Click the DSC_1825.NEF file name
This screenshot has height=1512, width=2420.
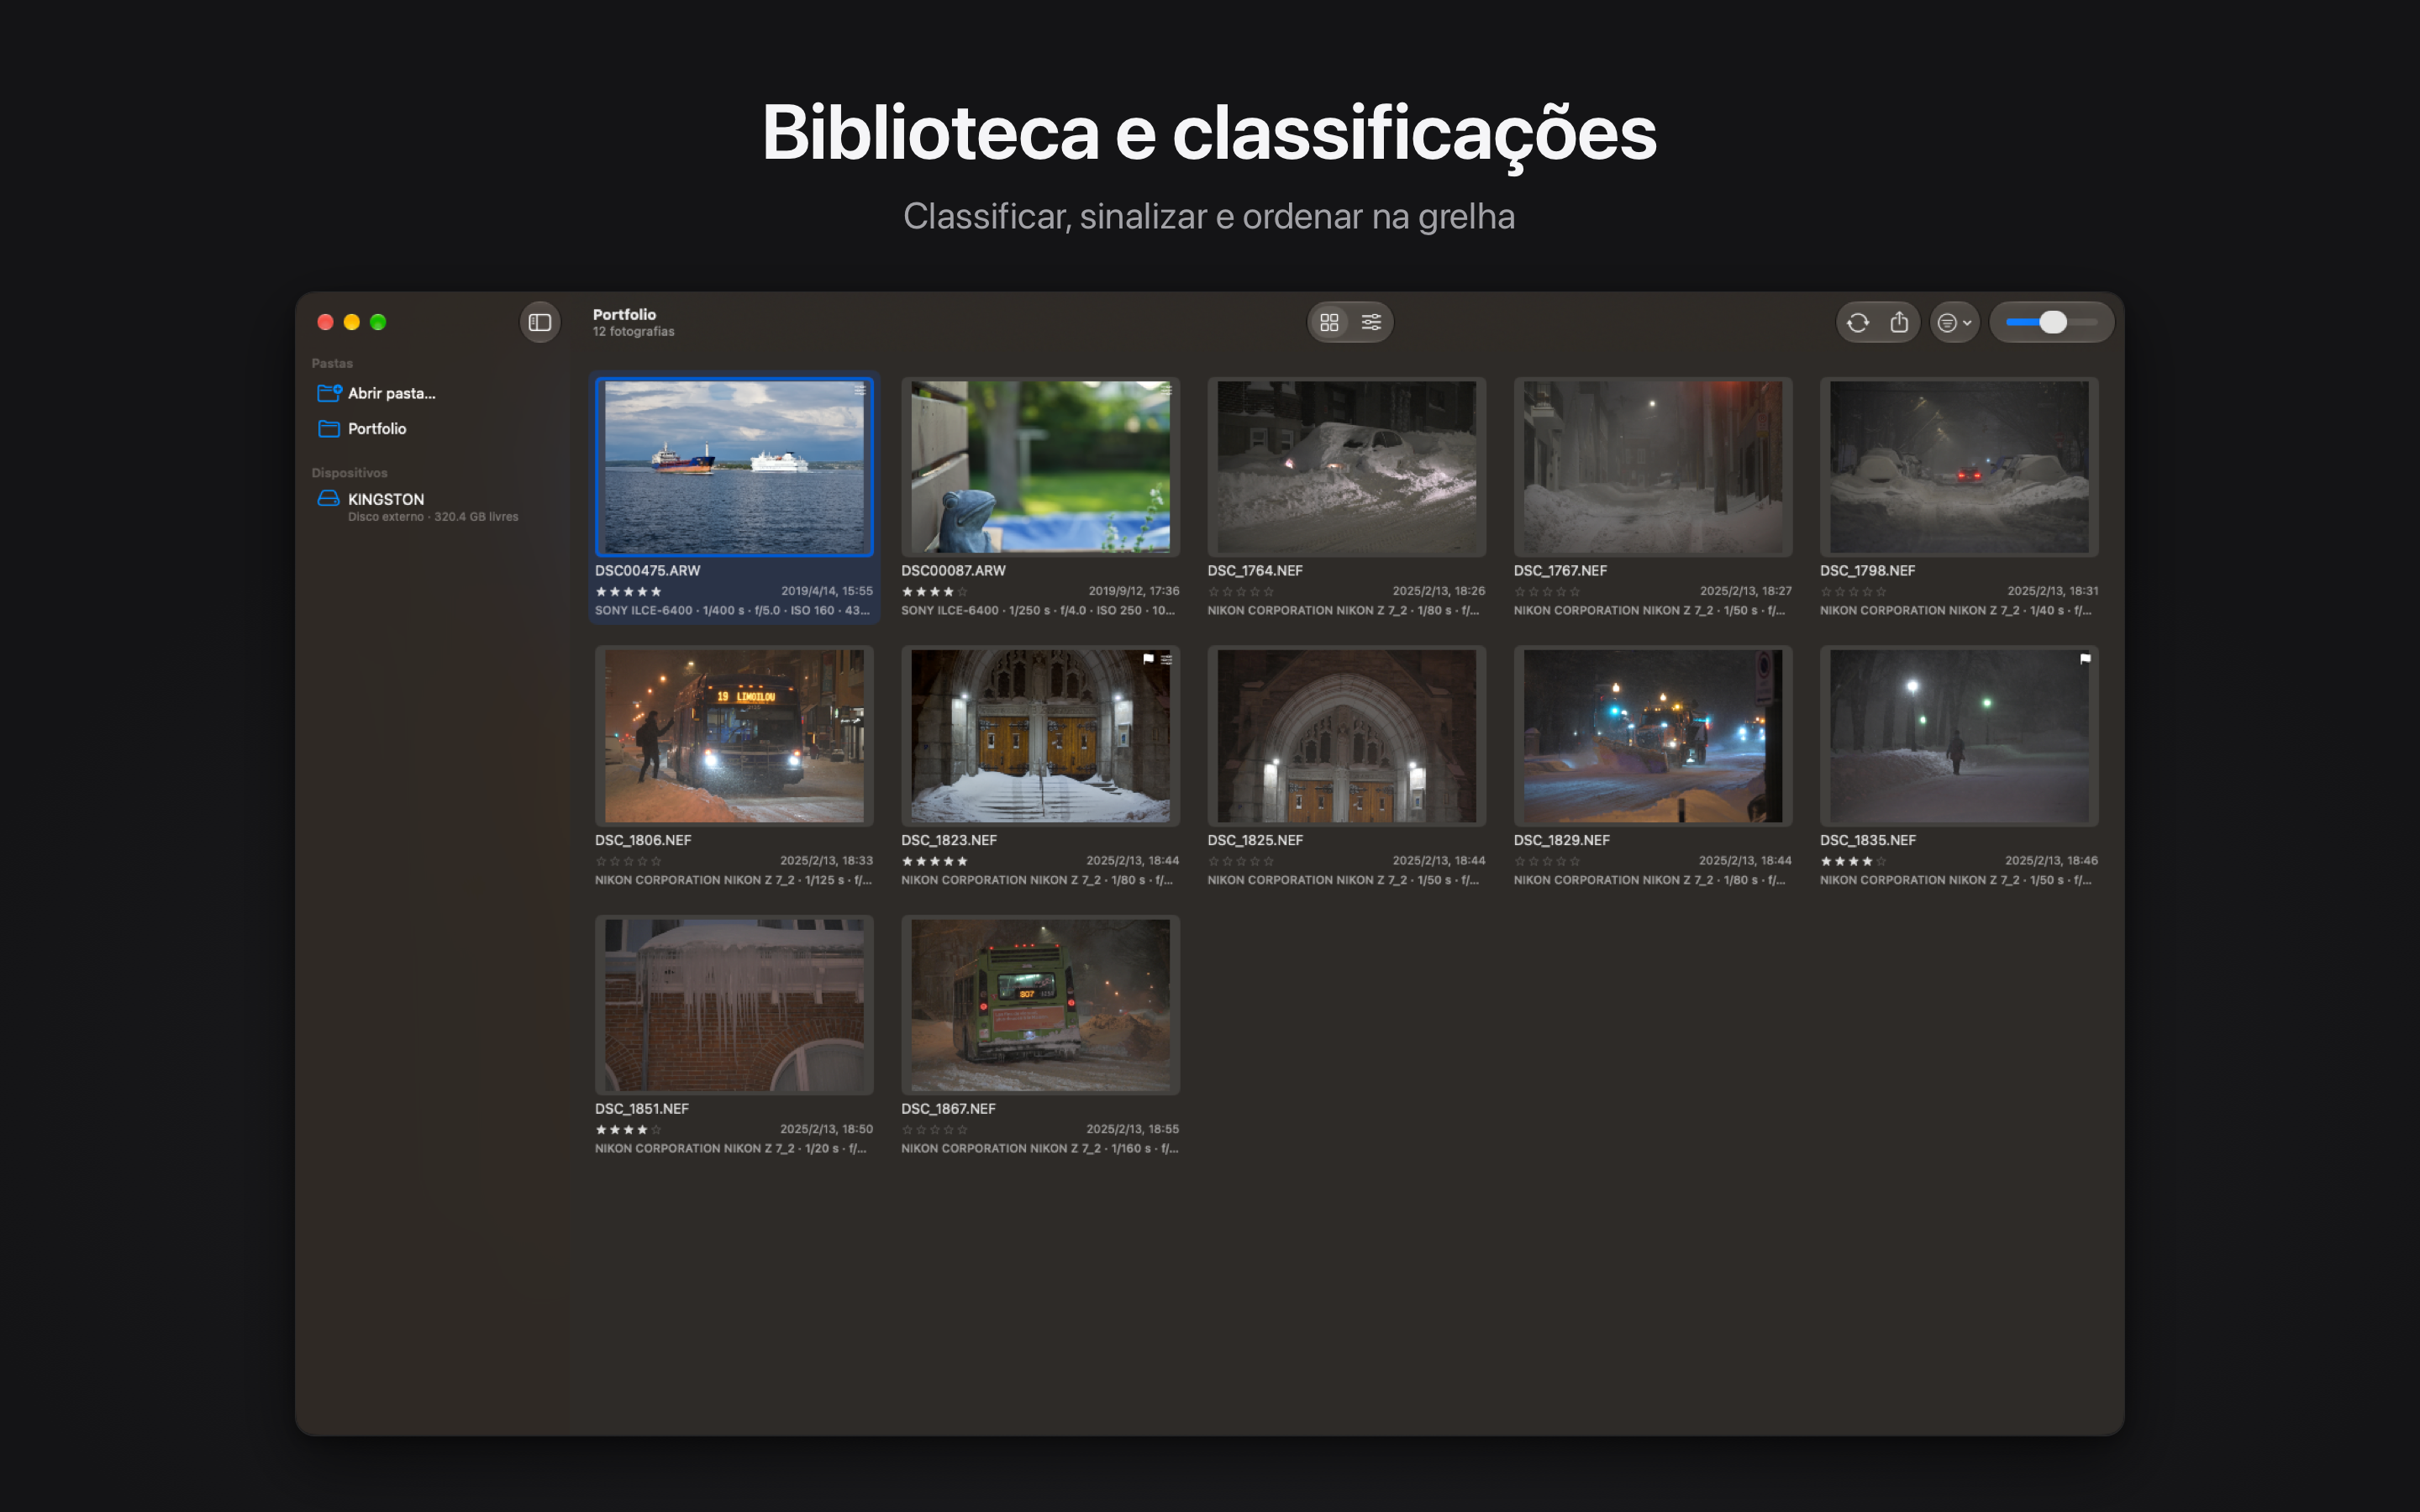1255,840
